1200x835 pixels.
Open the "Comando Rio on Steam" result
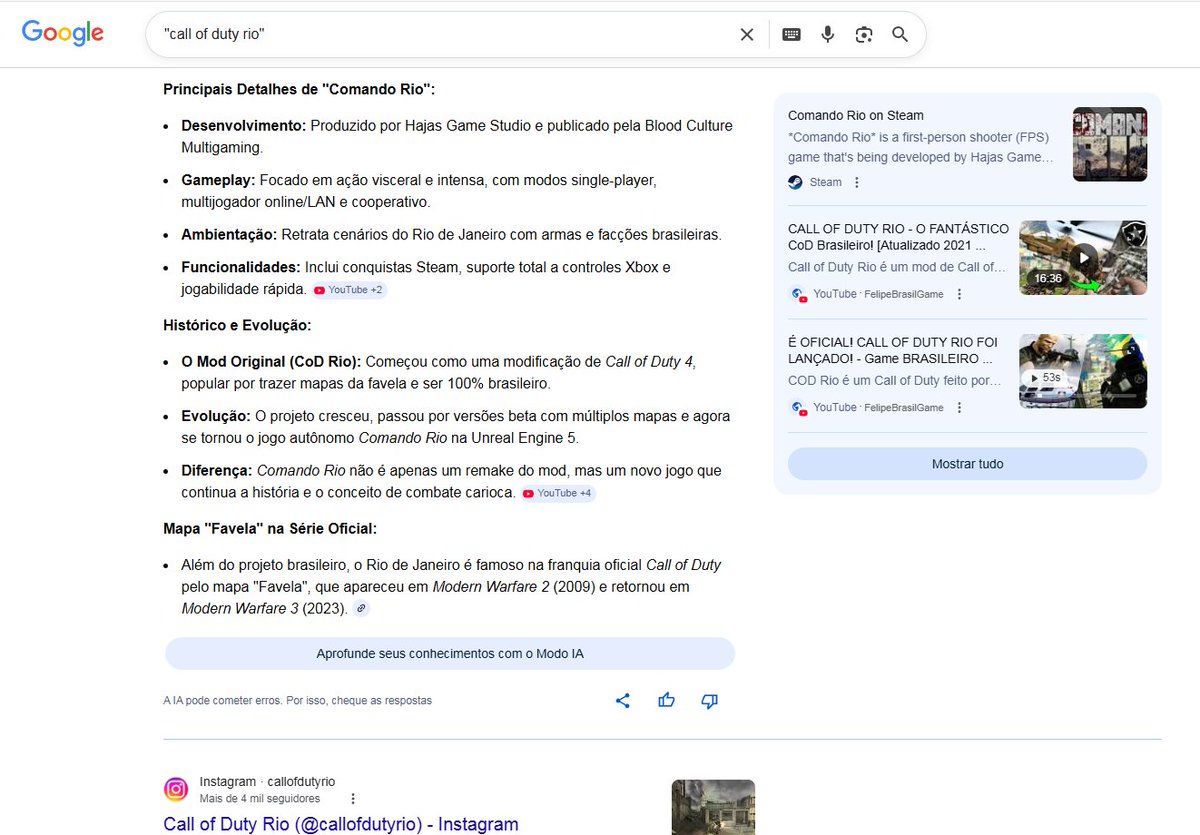pyautogui.click(x=856, y=115)
